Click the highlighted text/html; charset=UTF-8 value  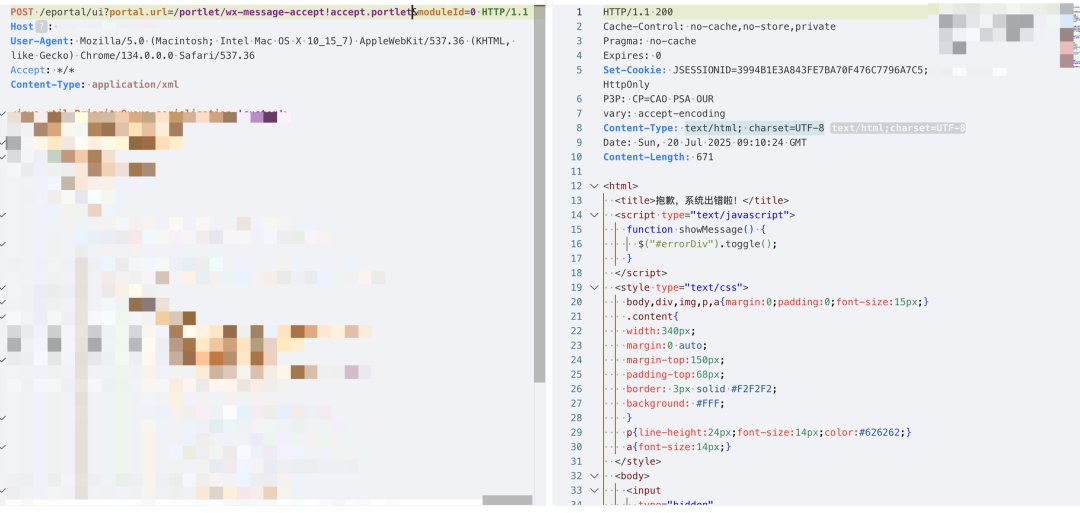tap(754, 128)
